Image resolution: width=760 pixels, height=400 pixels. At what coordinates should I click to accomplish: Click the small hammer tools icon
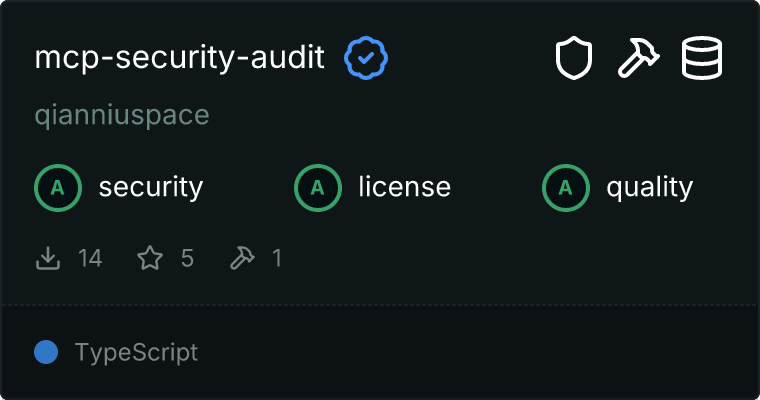[x=242, y=259]
